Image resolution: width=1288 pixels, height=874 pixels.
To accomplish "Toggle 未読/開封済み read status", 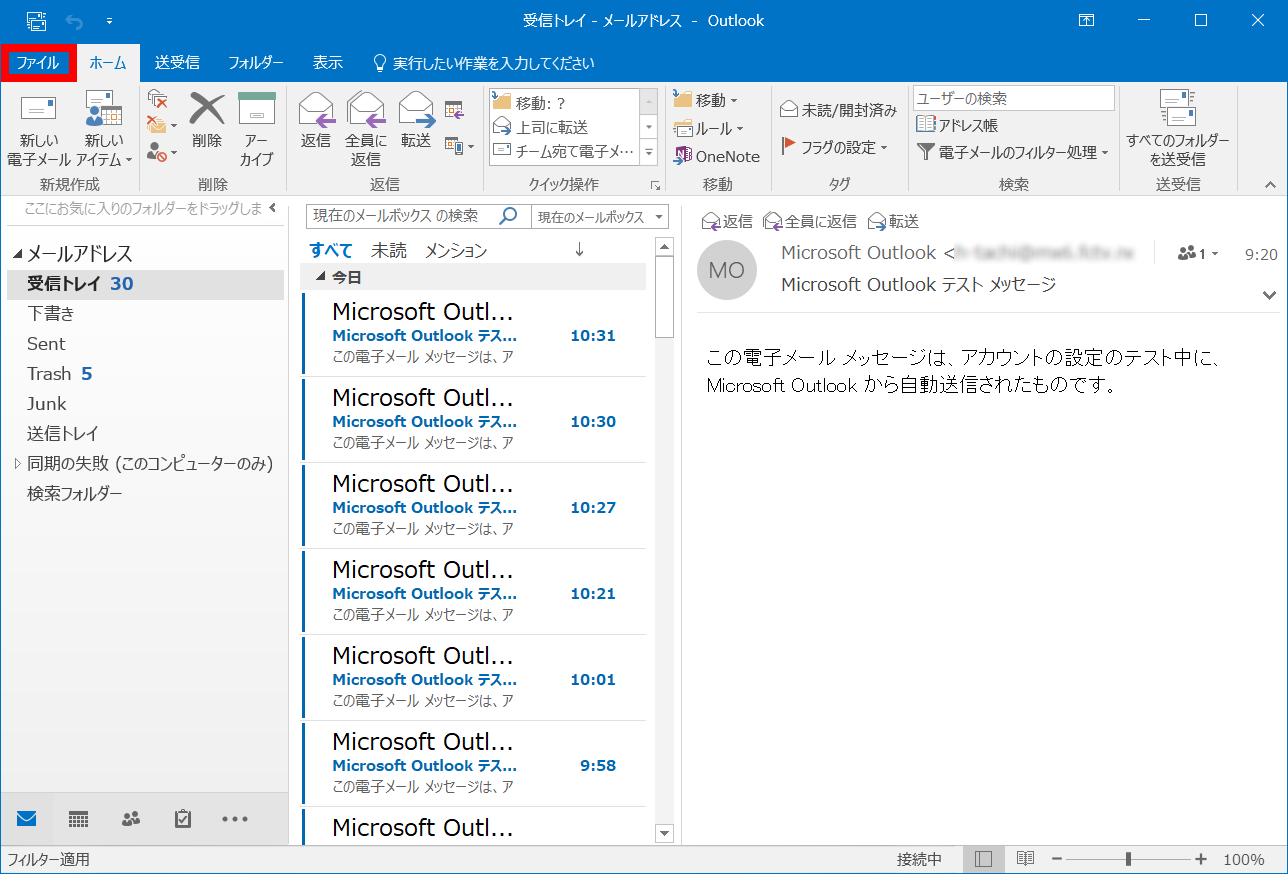I will click(x=838, y=110).
